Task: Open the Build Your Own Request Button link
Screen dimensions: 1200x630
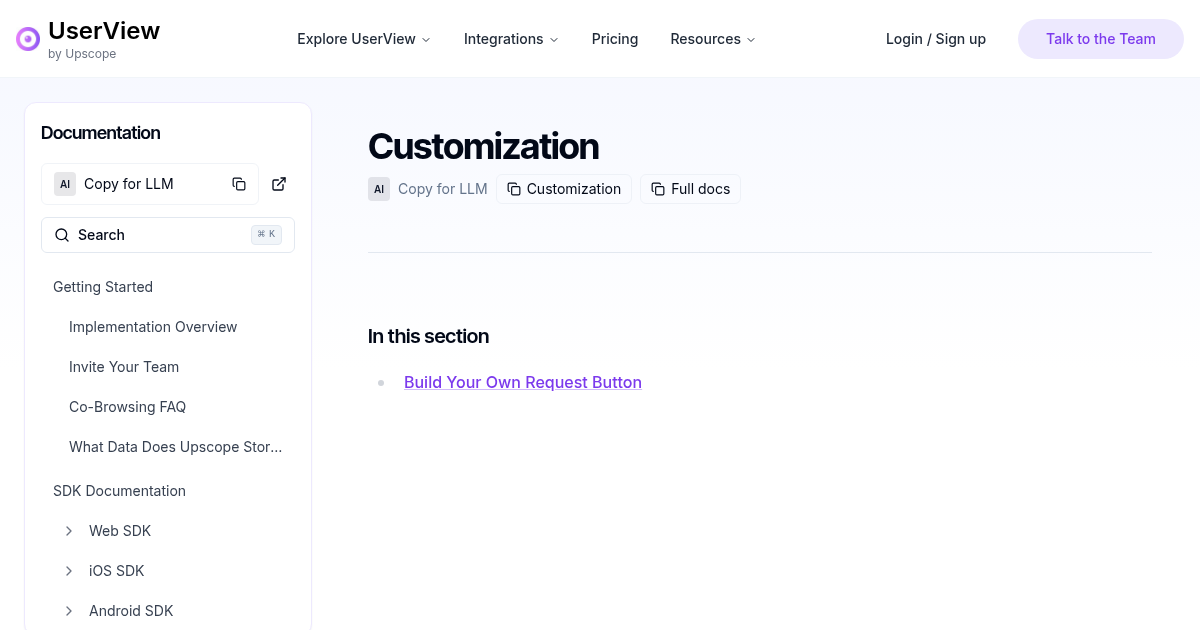Action: coord(523,382)
